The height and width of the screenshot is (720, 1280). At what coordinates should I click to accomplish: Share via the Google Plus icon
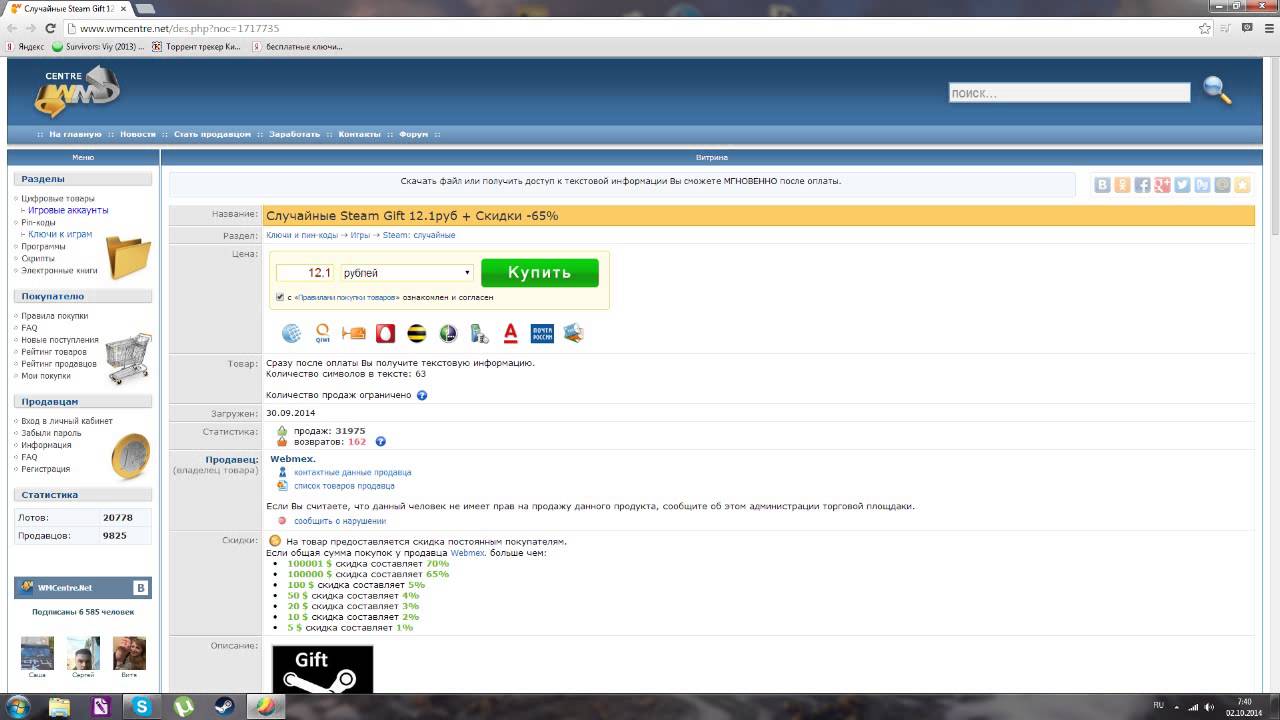1162,185
